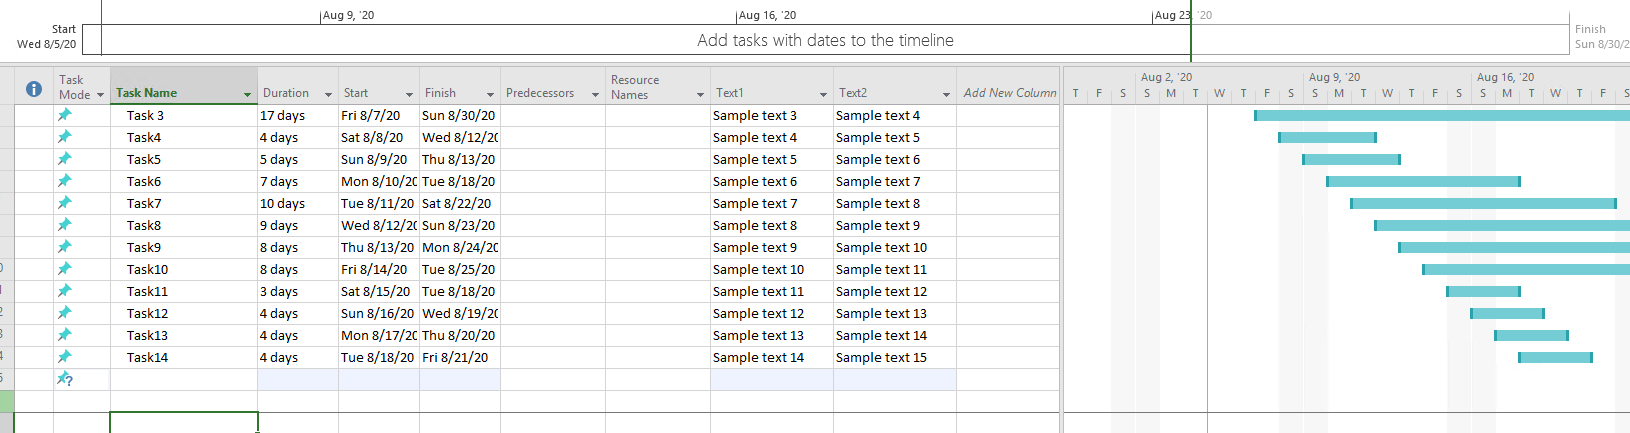Click the 'Add tasks with dates to the timeline' area
1630x433 pixels.
click(x=825, y=40)
